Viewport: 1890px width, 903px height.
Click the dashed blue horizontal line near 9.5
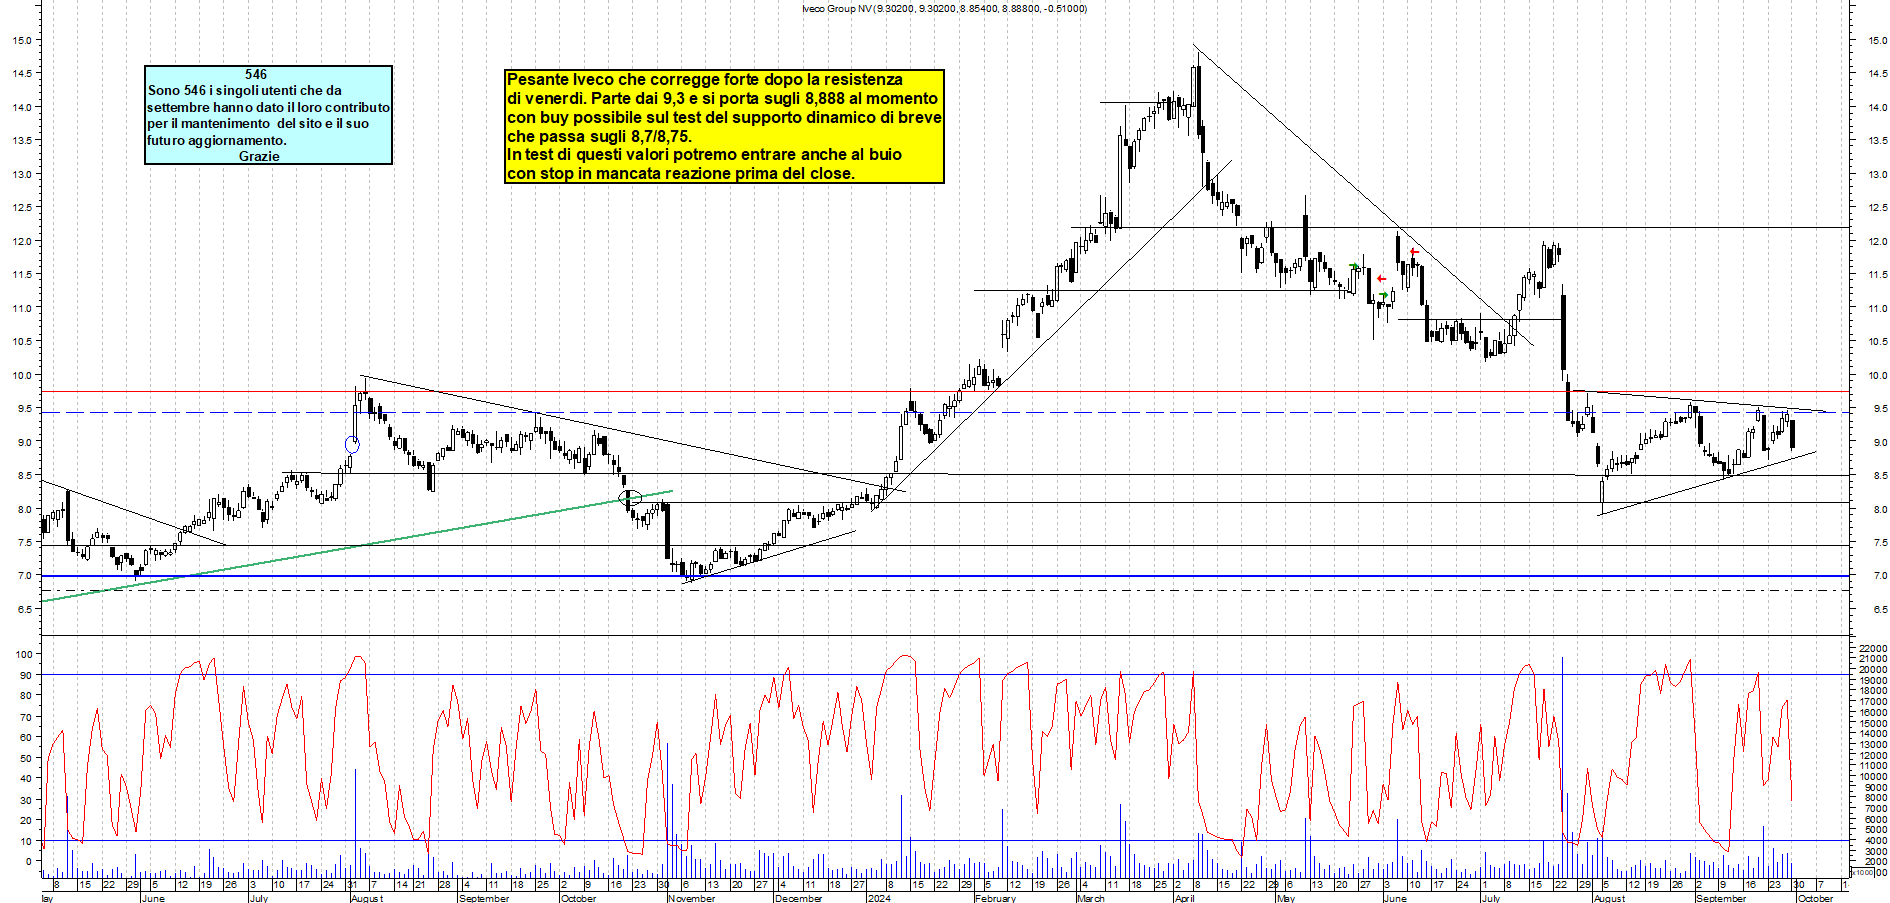[x=945, y=412]
